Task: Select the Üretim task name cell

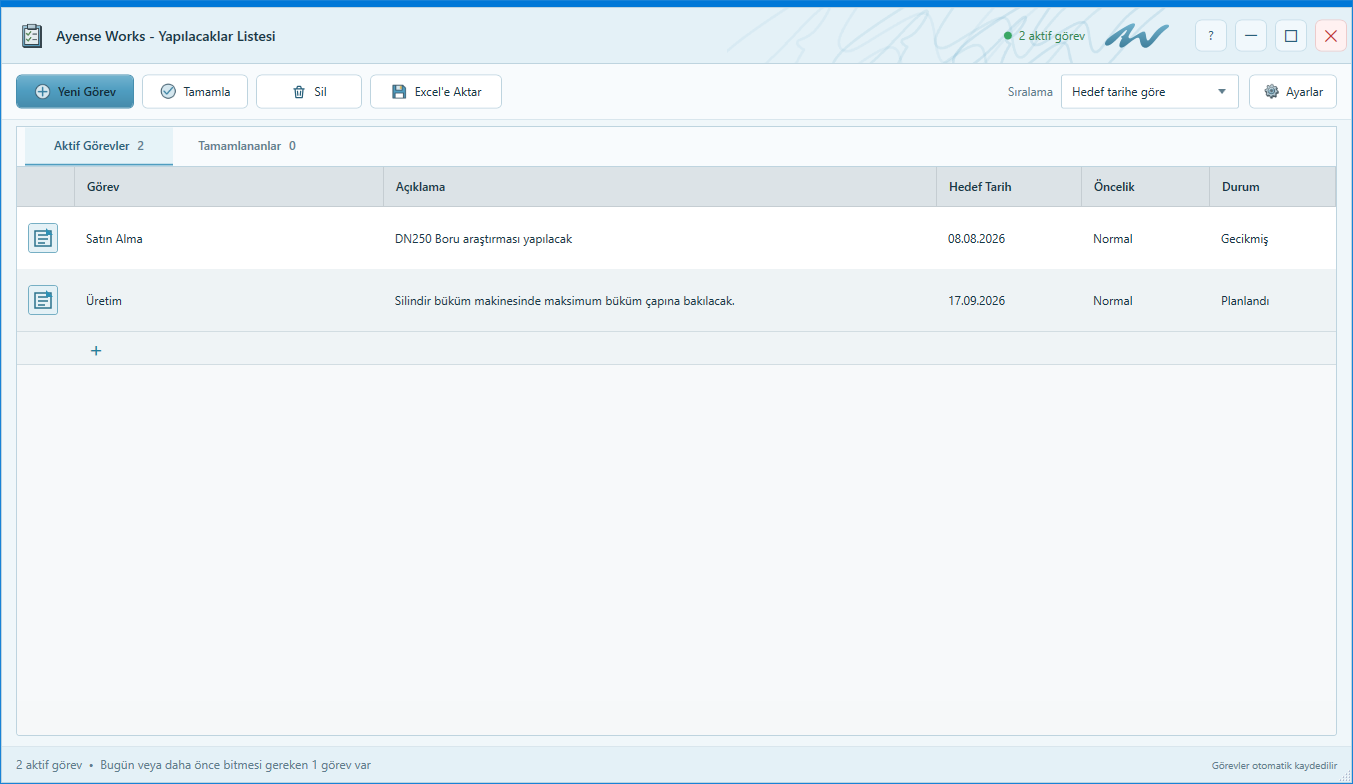Action: 229,301
